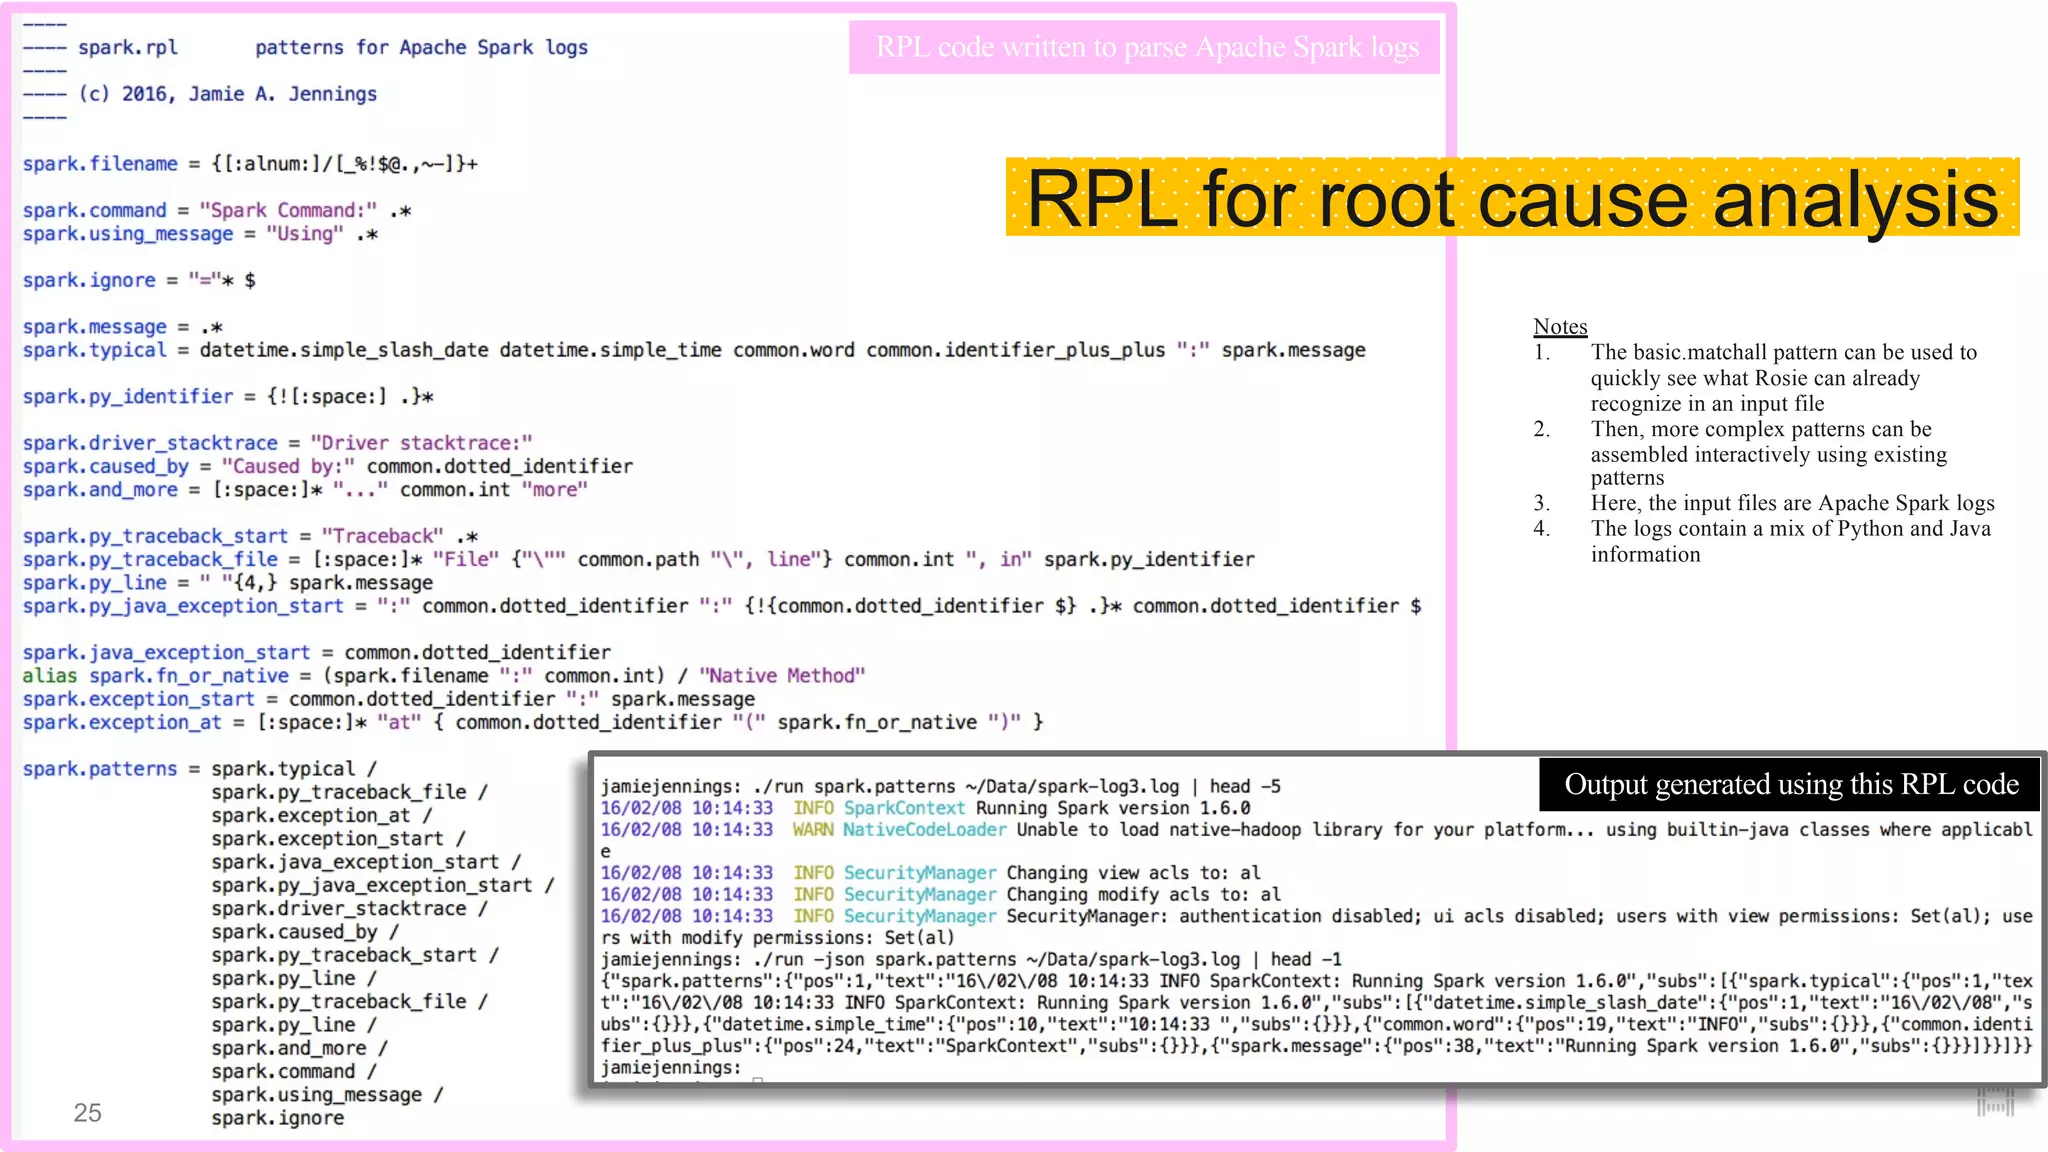Viewport: 2048px width, 1152px height.
Task: Click the 'spark.patterns = spark.typical /' line
Action: [200, 769]
